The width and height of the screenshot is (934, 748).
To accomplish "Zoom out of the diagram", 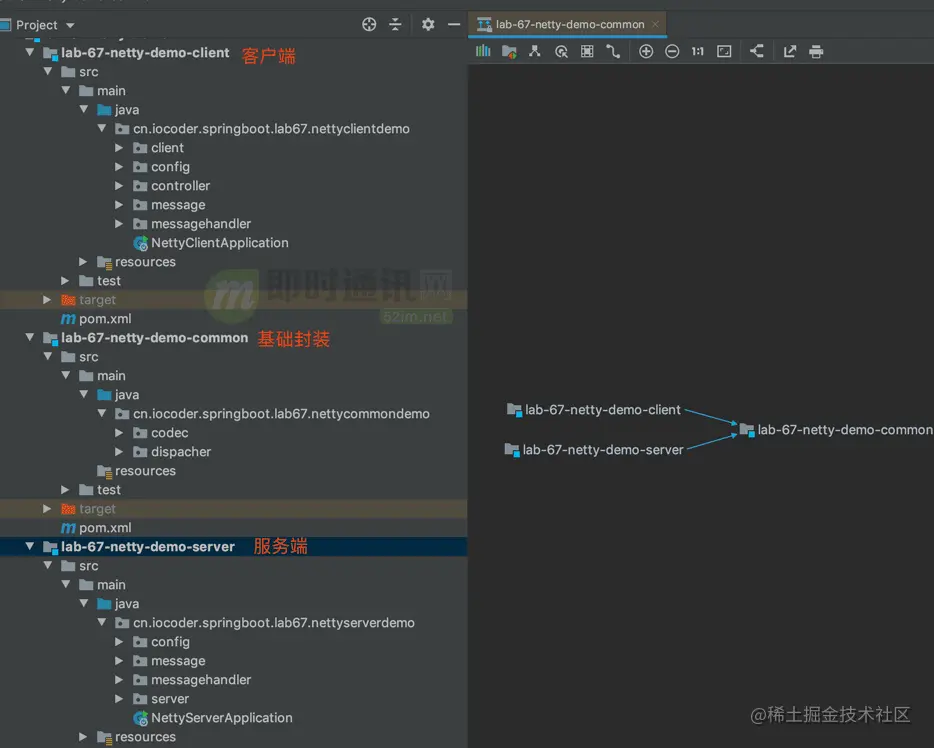I will tap(672, 51).
